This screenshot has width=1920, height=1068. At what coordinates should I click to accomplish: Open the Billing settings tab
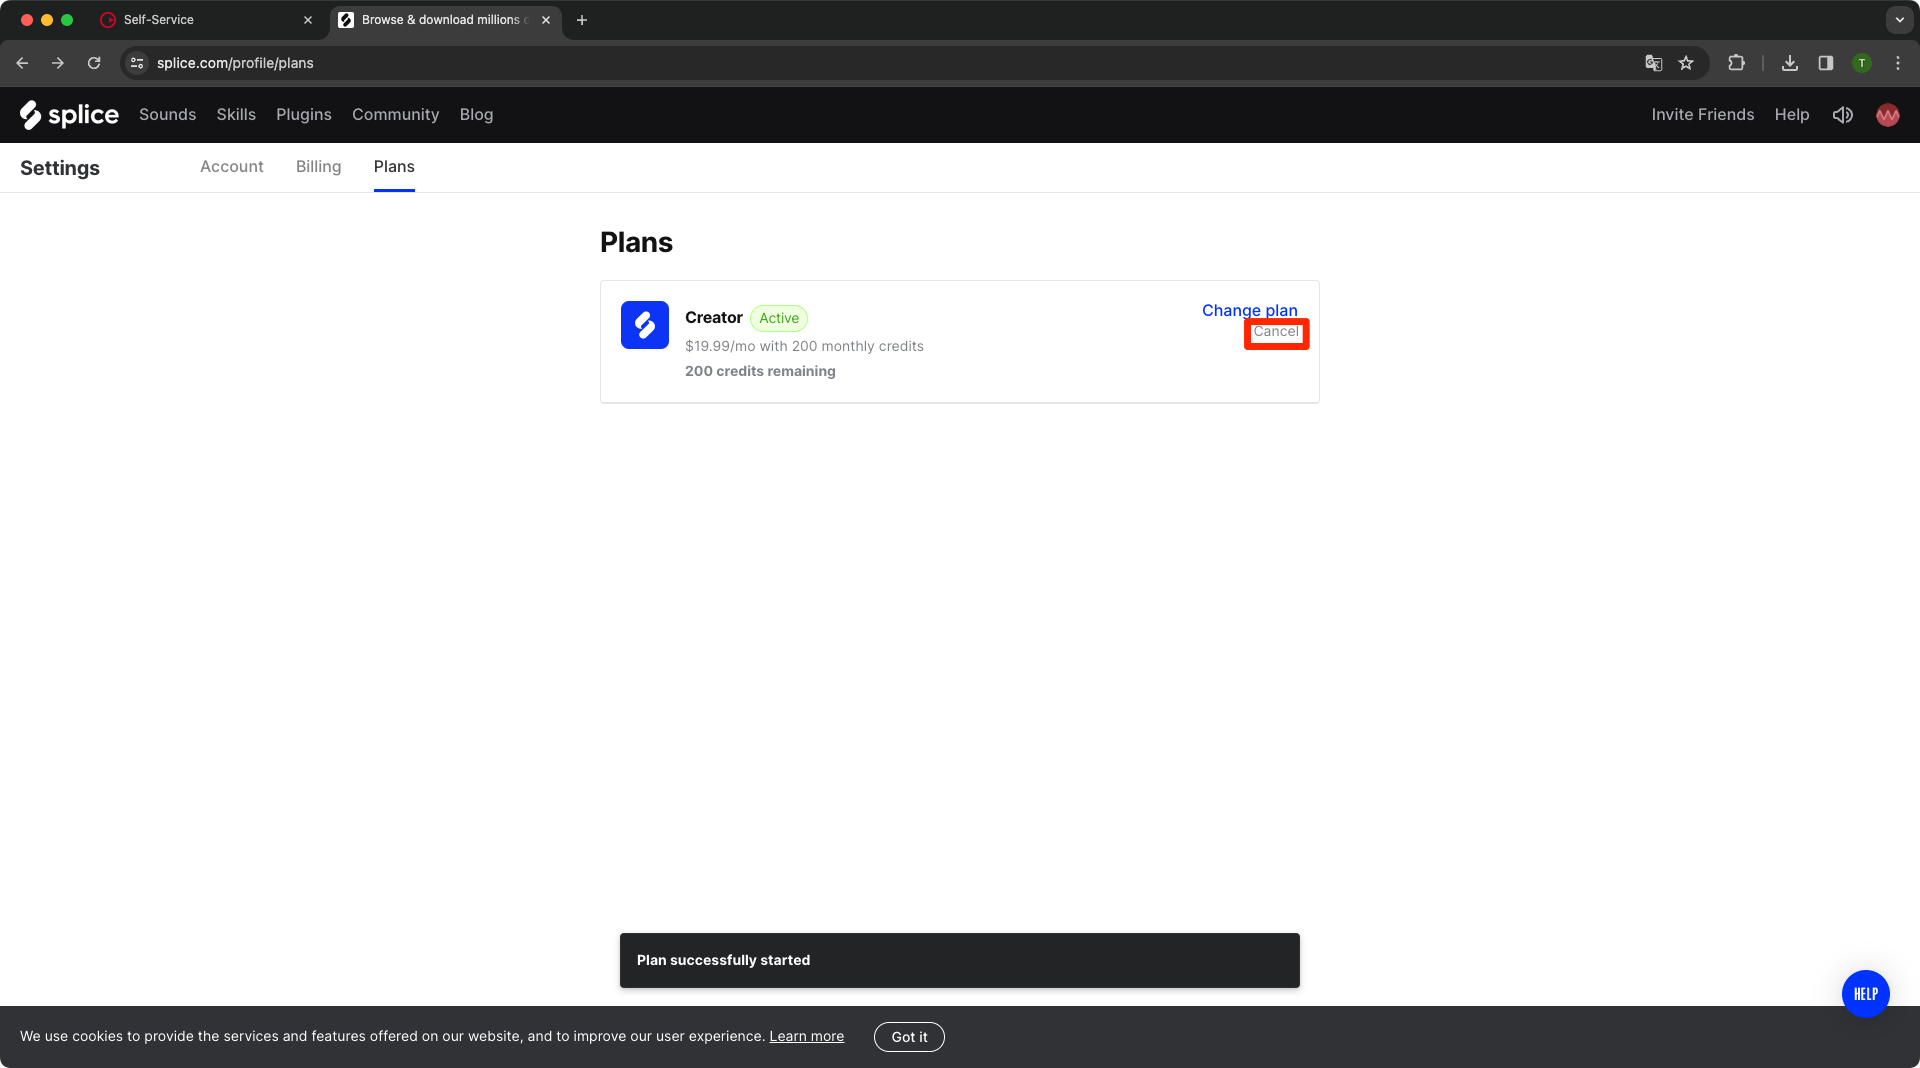[318, 167]
